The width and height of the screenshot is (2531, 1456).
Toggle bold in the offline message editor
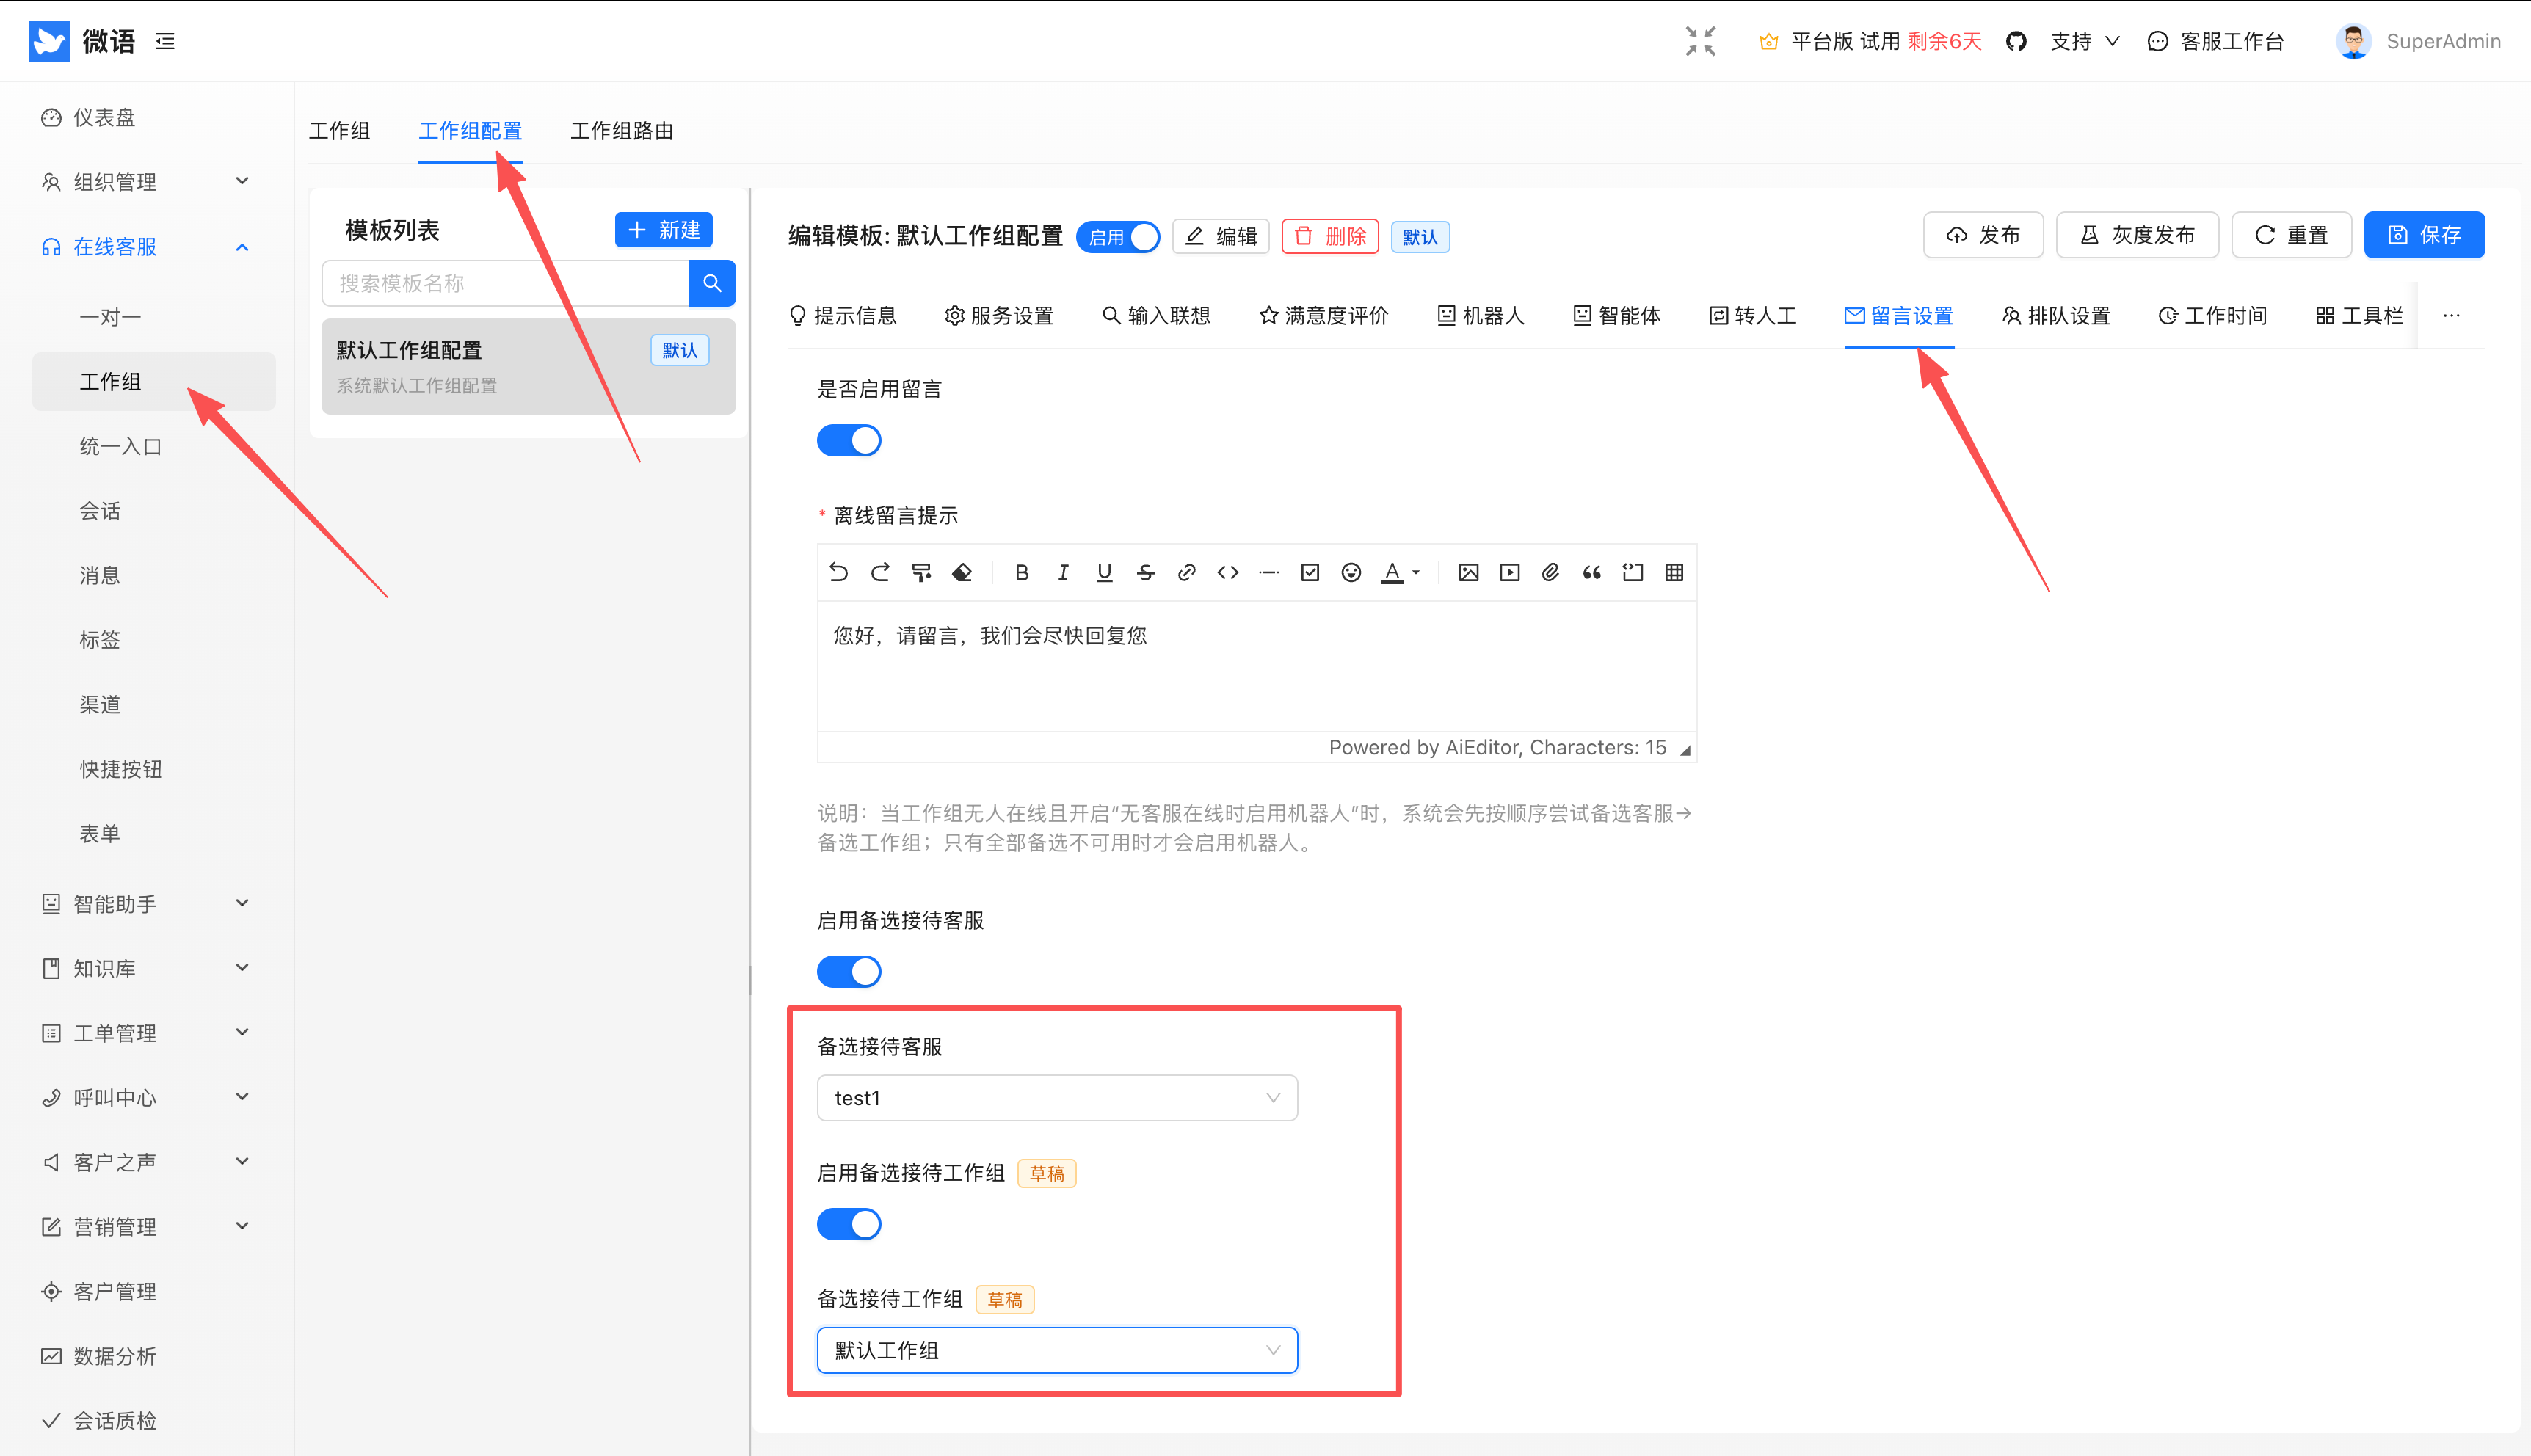(x=1021, y=572)
